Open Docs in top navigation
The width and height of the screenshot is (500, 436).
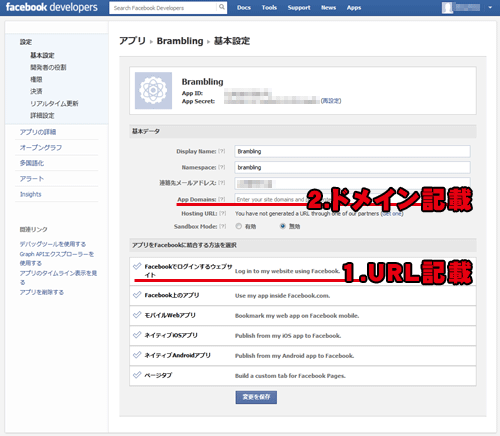(244, 7)
